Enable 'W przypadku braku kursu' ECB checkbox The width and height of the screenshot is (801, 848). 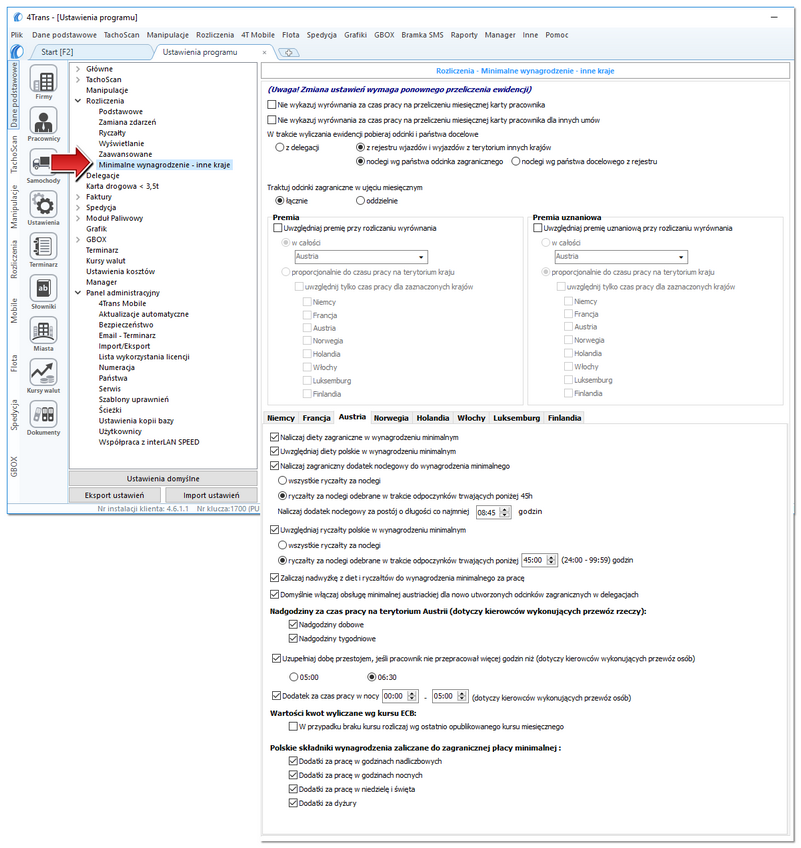point(293,726)
